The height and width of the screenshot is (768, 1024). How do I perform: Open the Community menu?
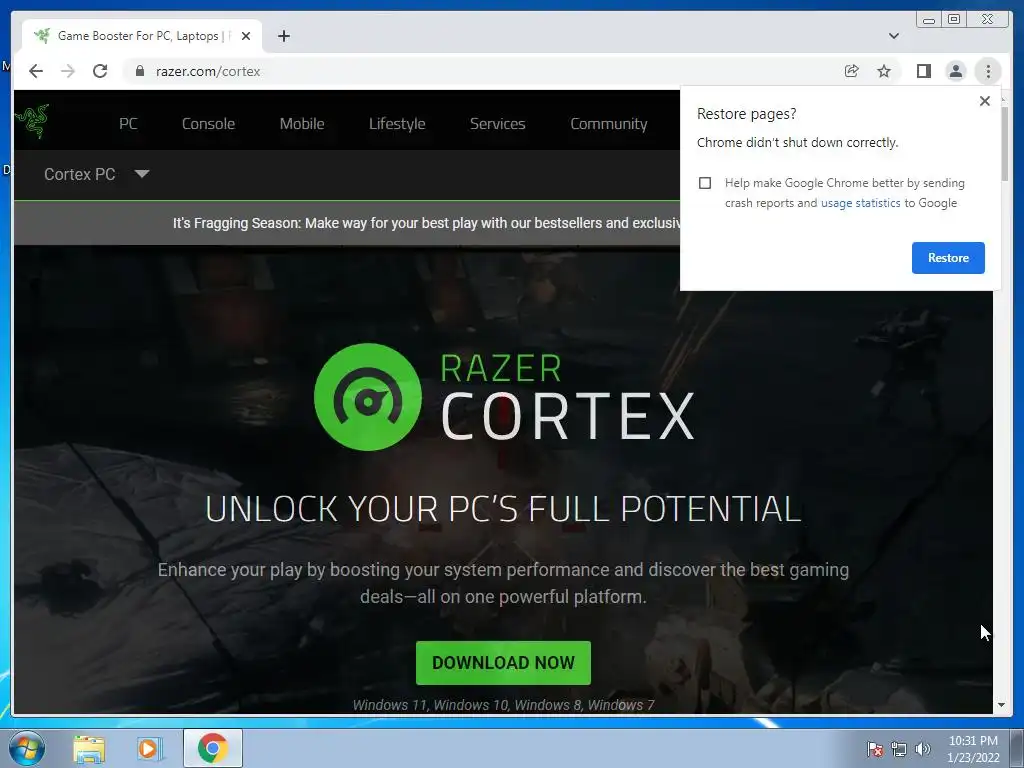pos(609,123)
